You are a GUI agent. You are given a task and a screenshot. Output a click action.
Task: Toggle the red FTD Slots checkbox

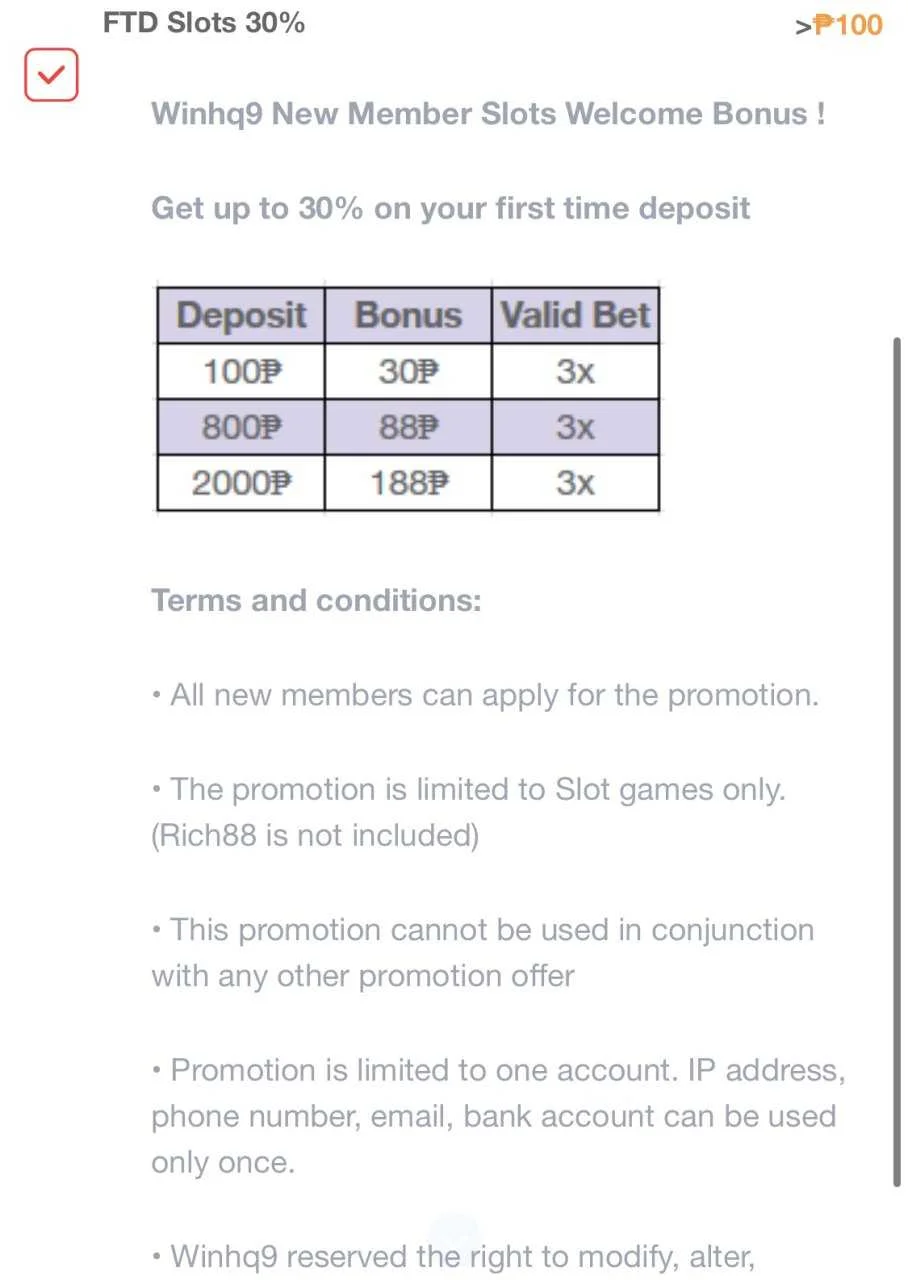tap(51, 75)
